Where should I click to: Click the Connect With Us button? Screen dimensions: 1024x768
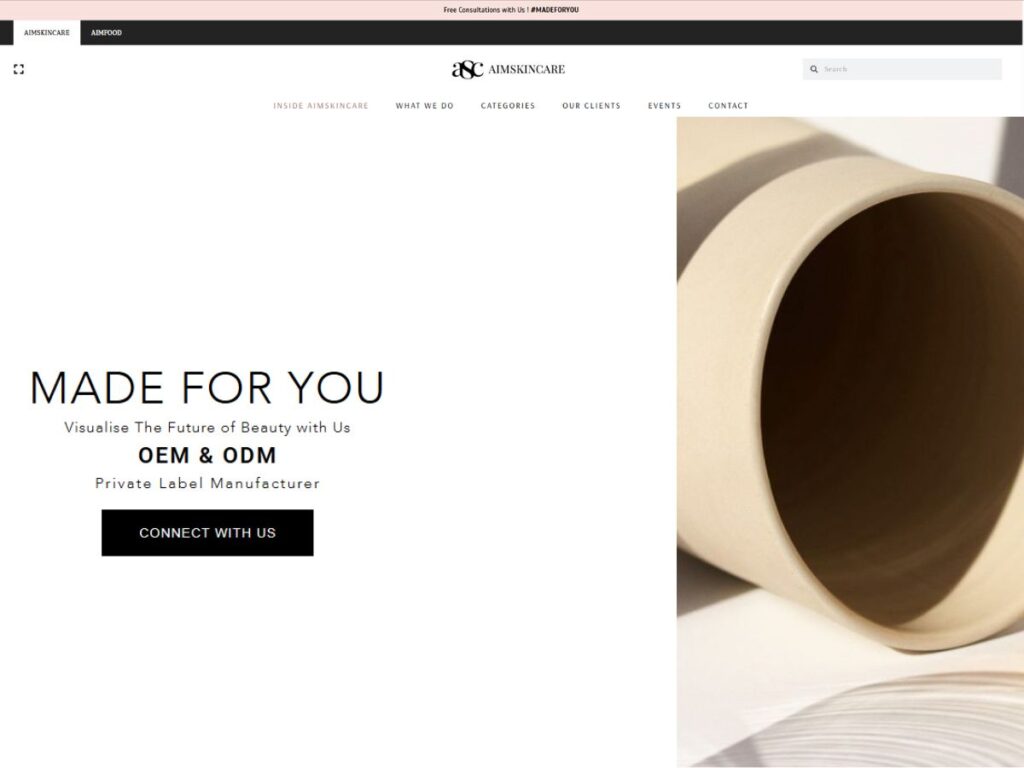click(208, 533)
